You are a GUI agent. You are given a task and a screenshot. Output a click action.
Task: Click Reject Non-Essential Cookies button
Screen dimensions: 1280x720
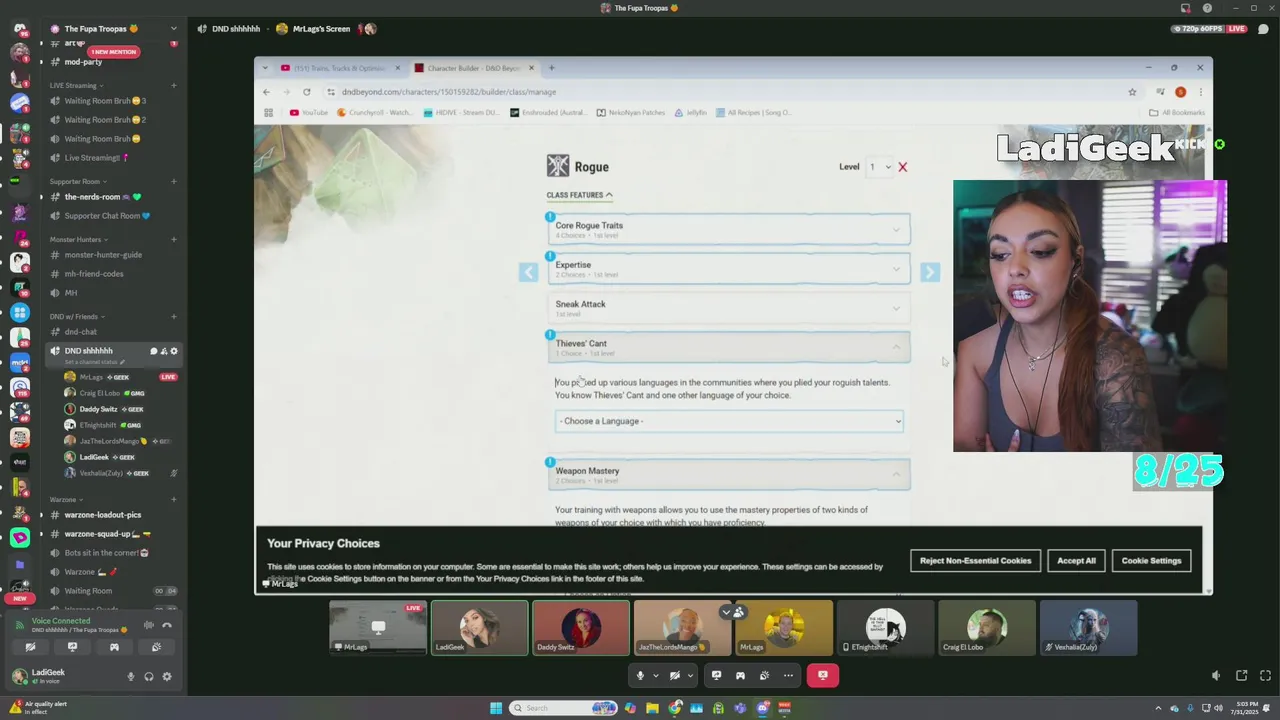975,561
